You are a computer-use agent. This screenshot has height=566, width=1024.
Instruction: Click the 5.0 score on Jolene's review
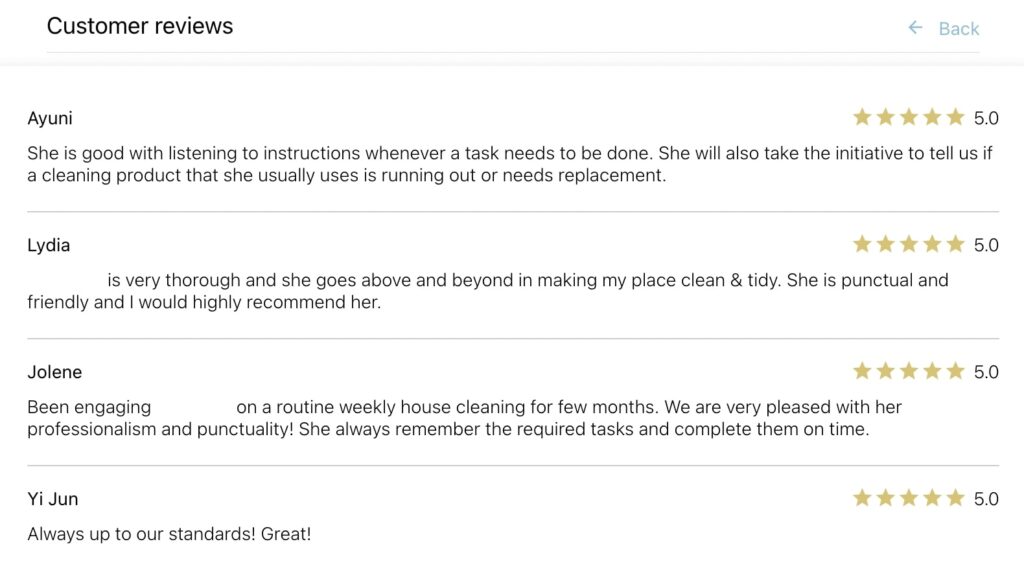[x=986, y=372]
